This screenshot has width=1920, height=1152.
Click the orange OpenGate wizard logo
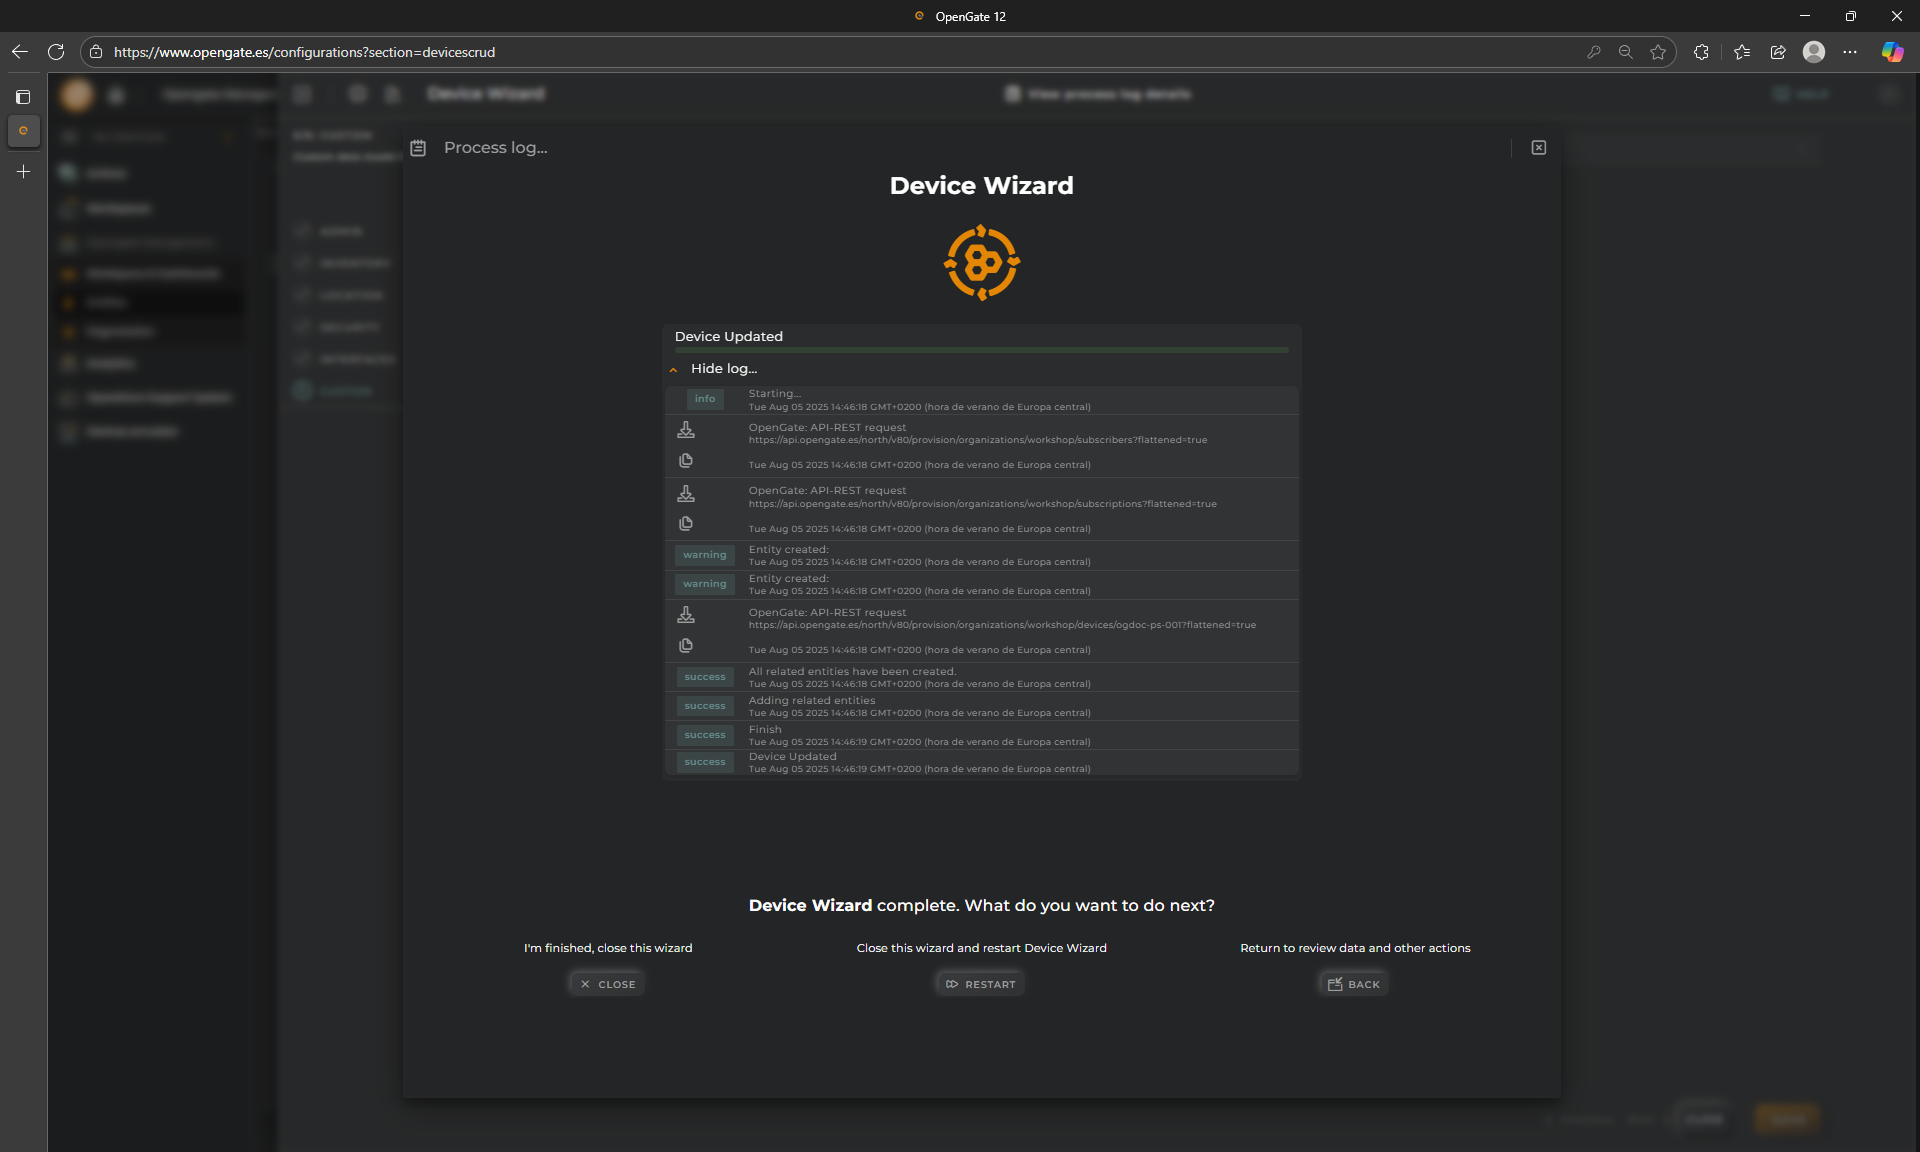981,263
